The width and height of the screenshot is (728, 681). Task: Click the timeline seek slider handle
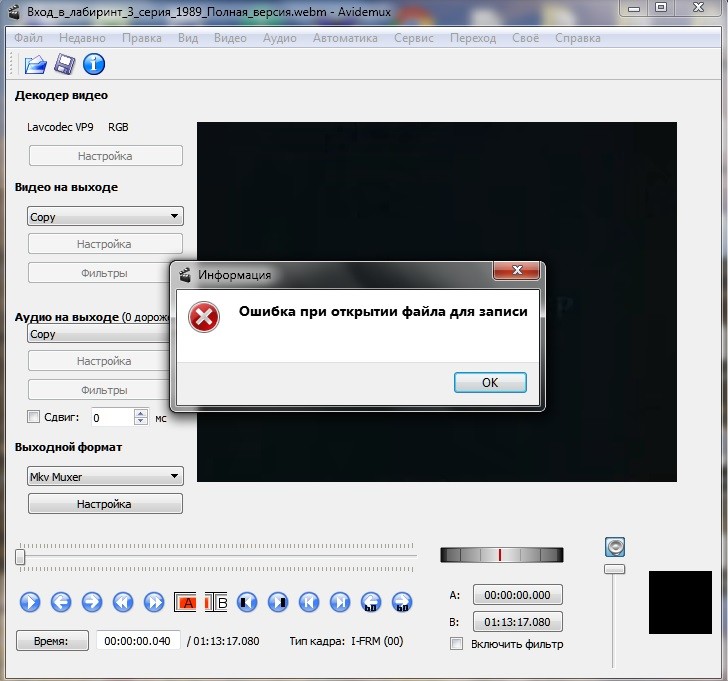pos(21,556)
